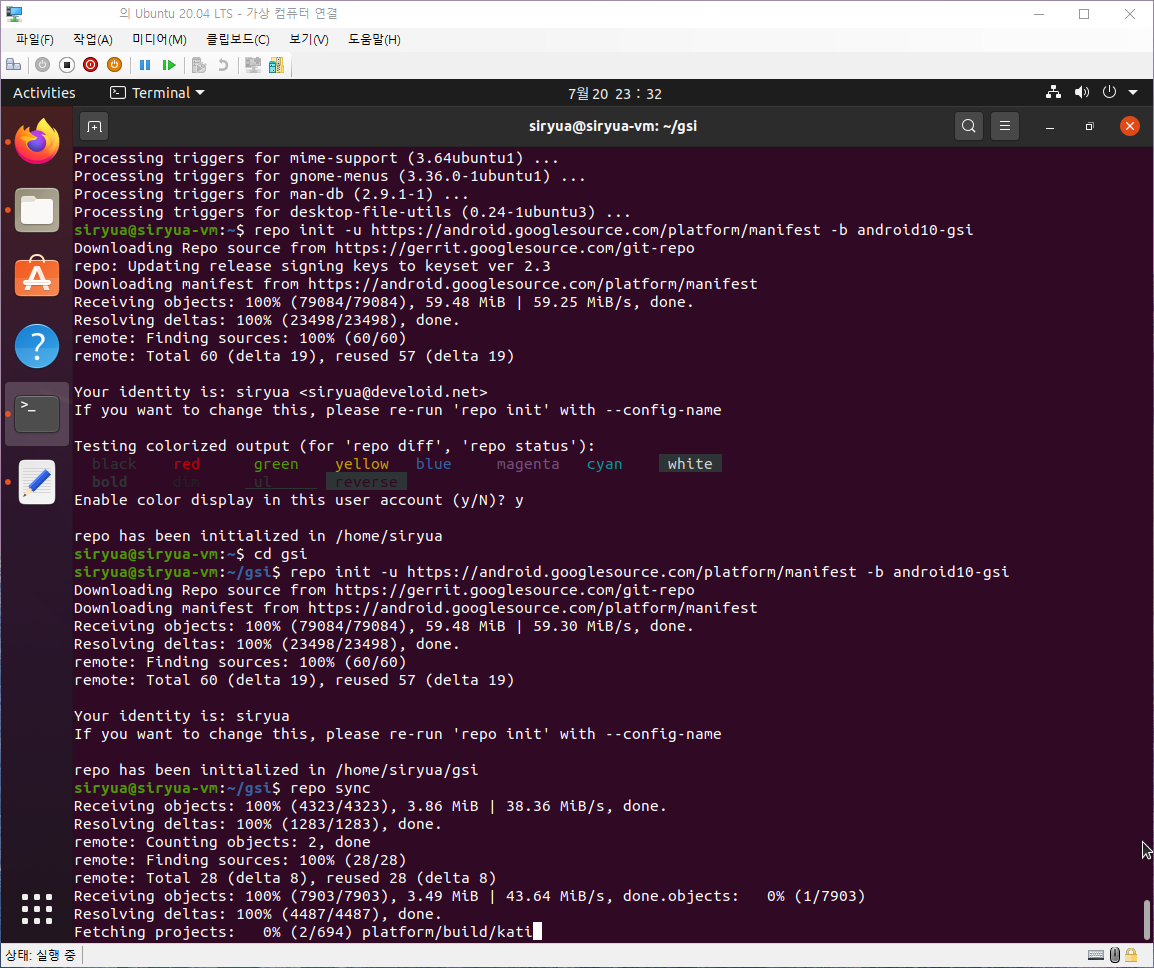The width and height of the screenshot is (1154, 968).
Task: Open the 보기(V) menu
Action: point(308,40)
